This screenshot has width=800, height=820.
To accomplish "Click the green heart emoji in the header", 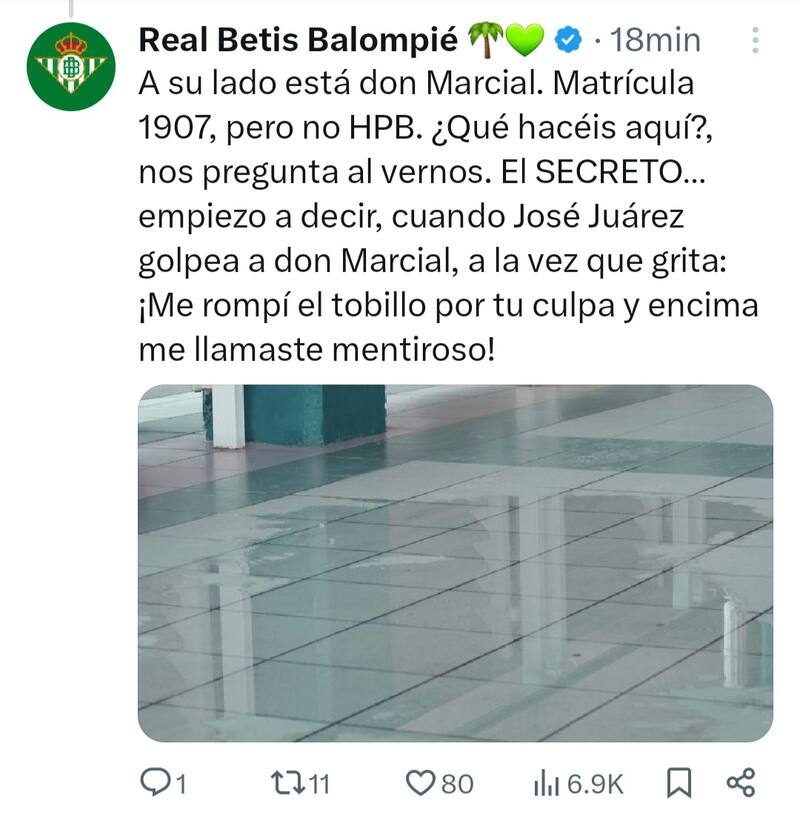I will point(525,40).
